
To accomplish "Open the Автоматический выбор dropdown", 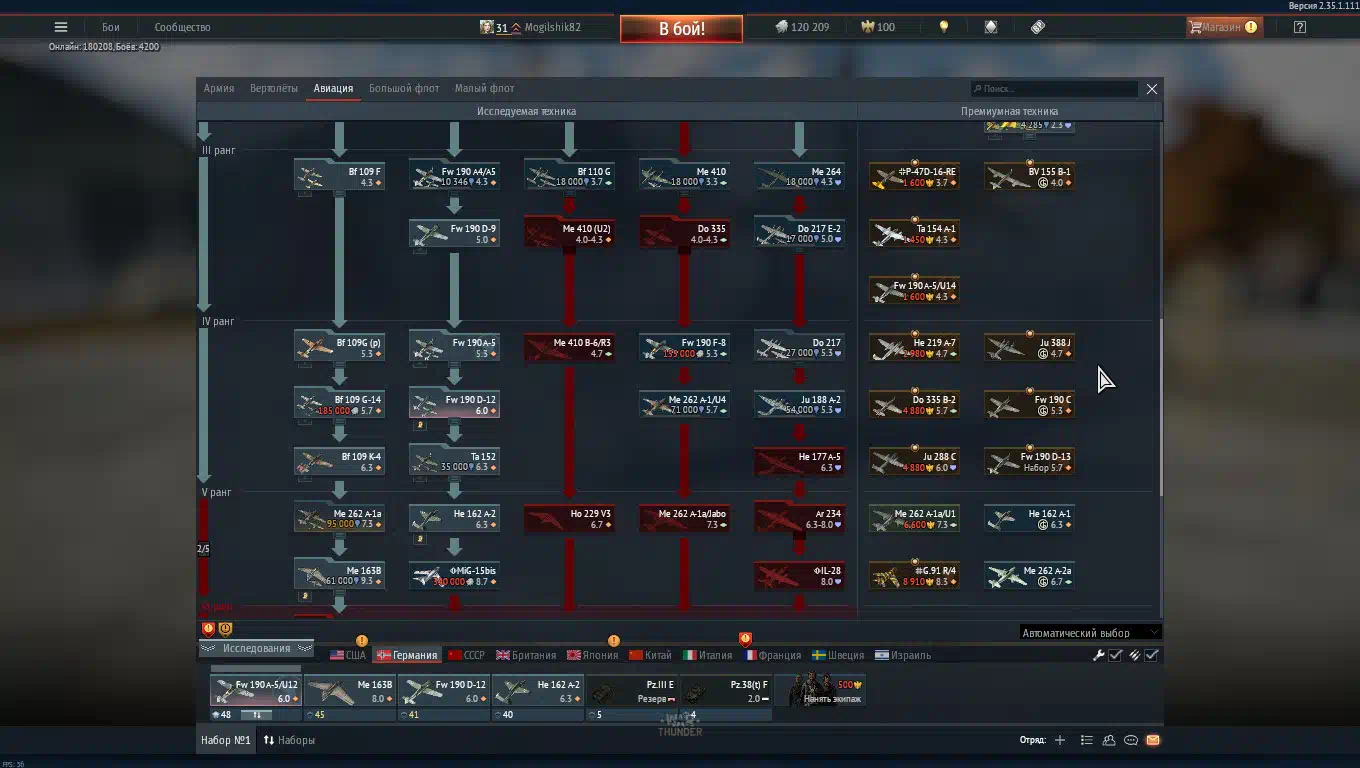I will point(1090,632).
